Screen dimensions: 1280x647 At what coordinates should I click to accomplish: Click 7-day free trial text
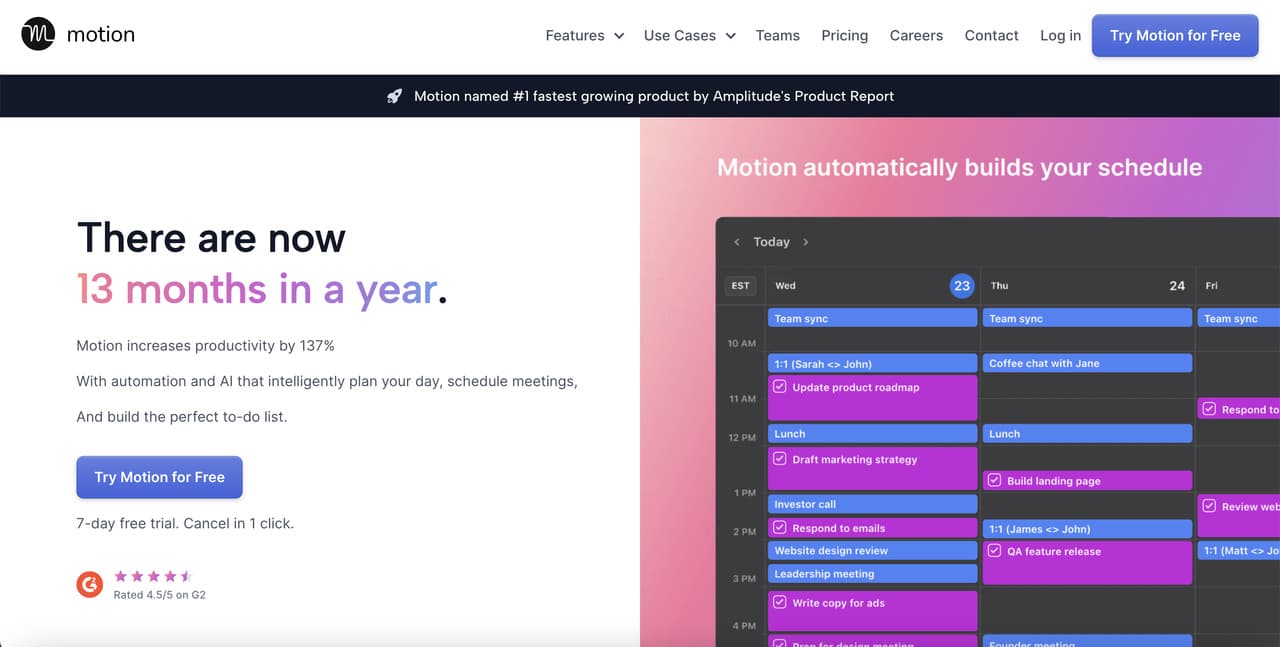pyautogui.click(x=185, y=523)
